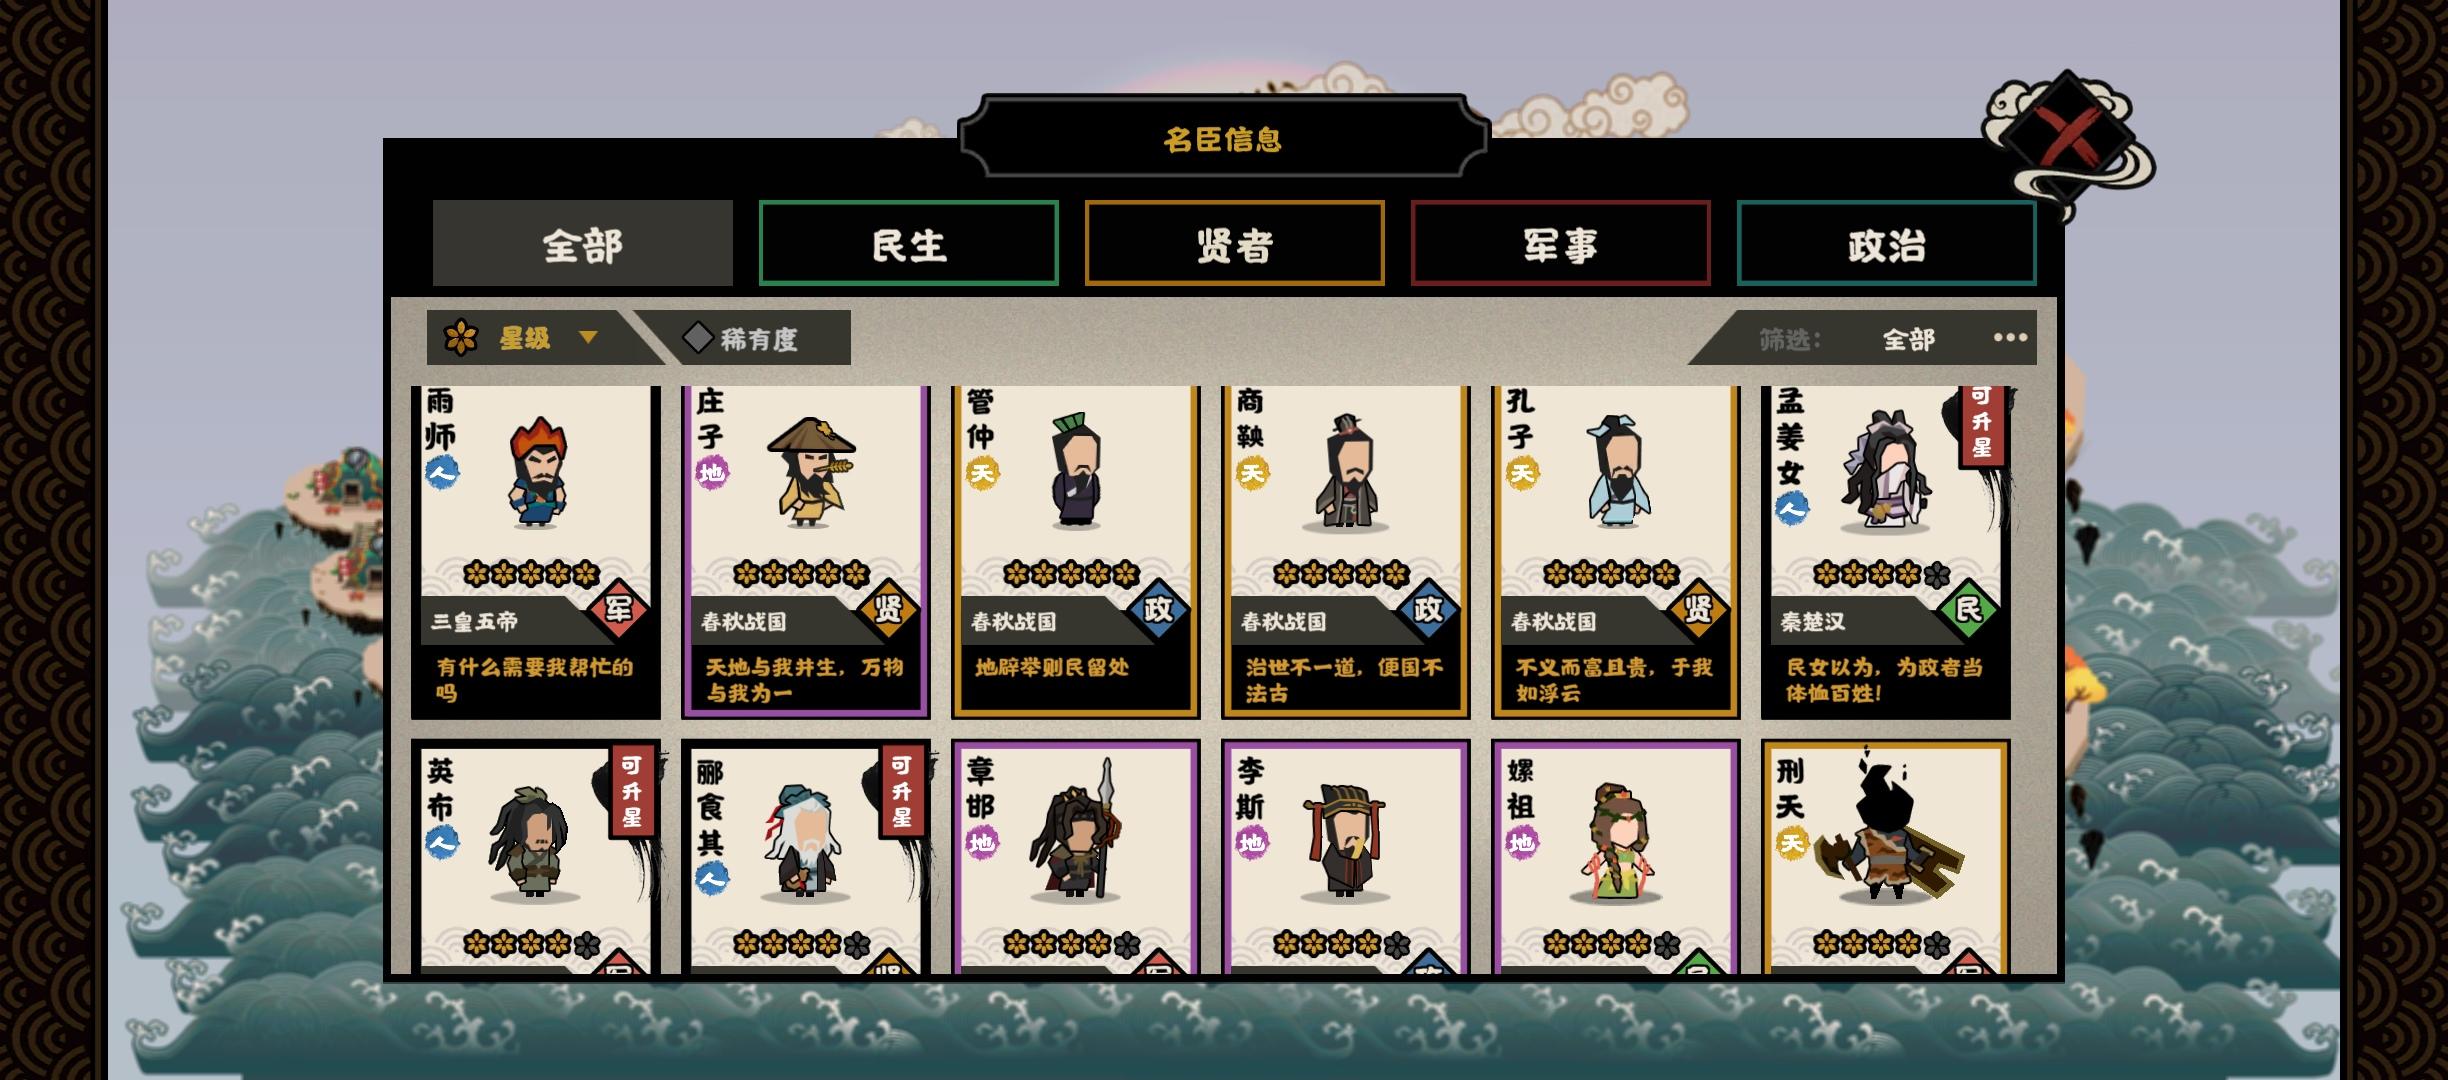Click the 贤 badge on 庄子 card
Image resolution: width=2448 pixels, height=1080 pixels.
(888, 609)
